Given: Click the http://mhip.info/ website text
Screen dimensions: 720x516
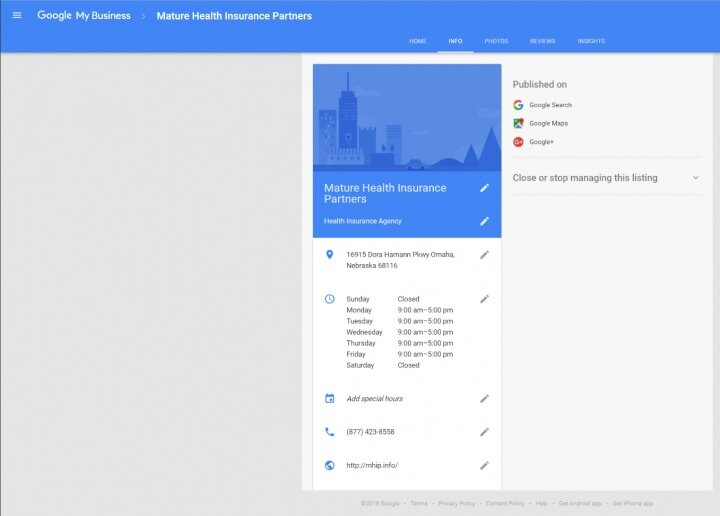Looking at the screenshot, I should click(372, 465).
